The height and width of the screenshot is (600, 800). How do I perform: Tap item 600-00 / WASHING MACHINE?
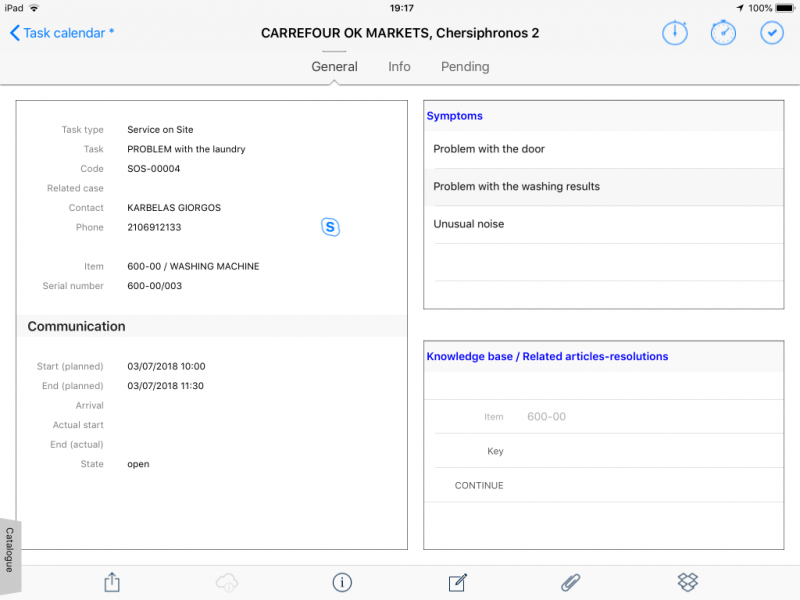(193, 266)
